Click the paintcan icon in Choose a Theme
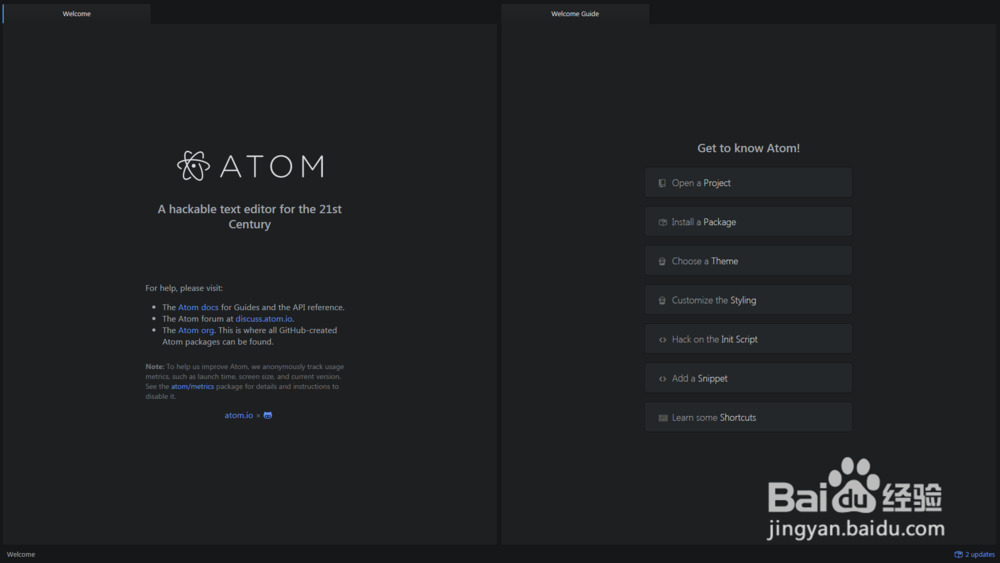1000x563 pixels. (662, 261)
